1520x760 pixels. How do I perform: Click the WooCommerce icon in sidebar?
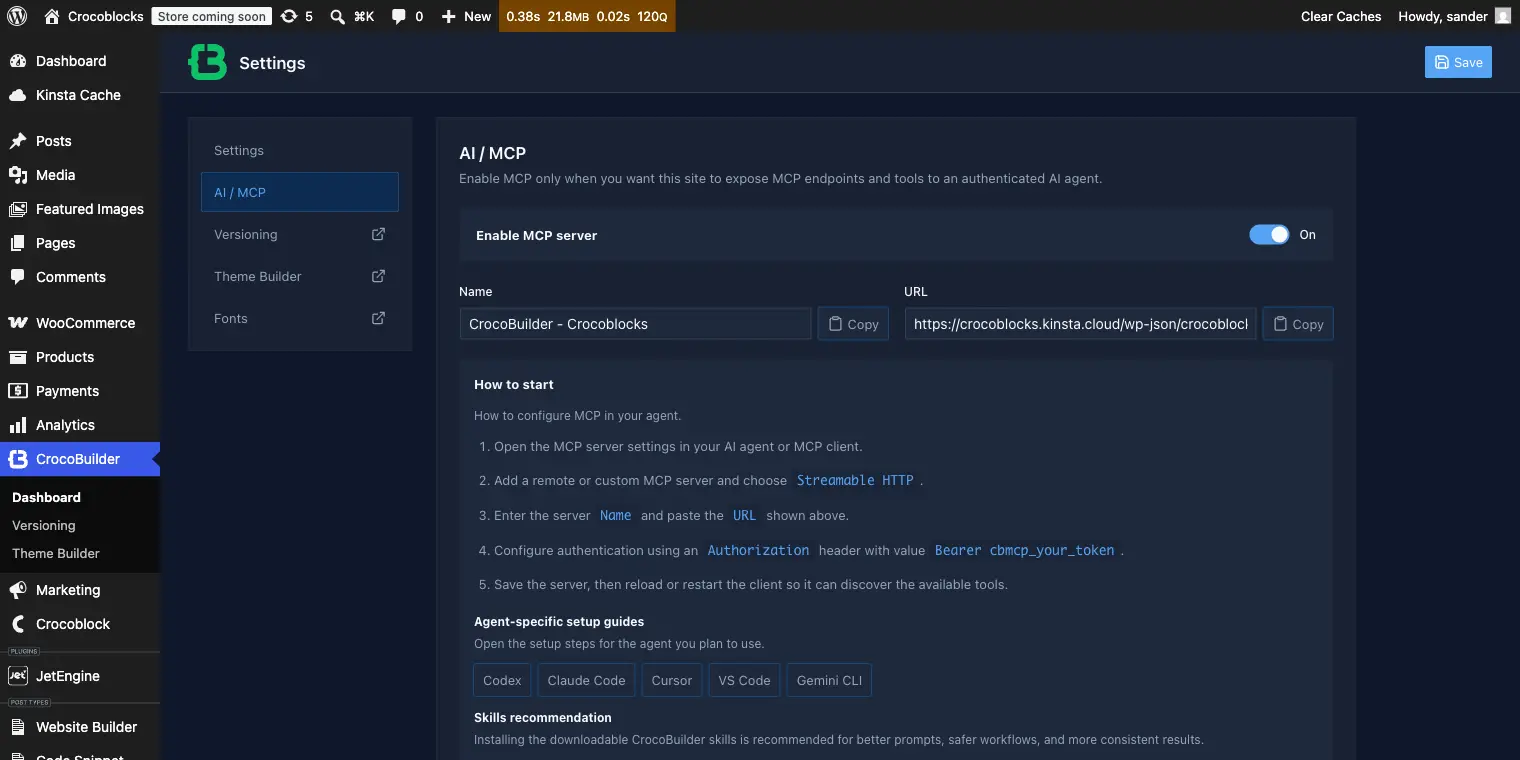coord(18,323)
